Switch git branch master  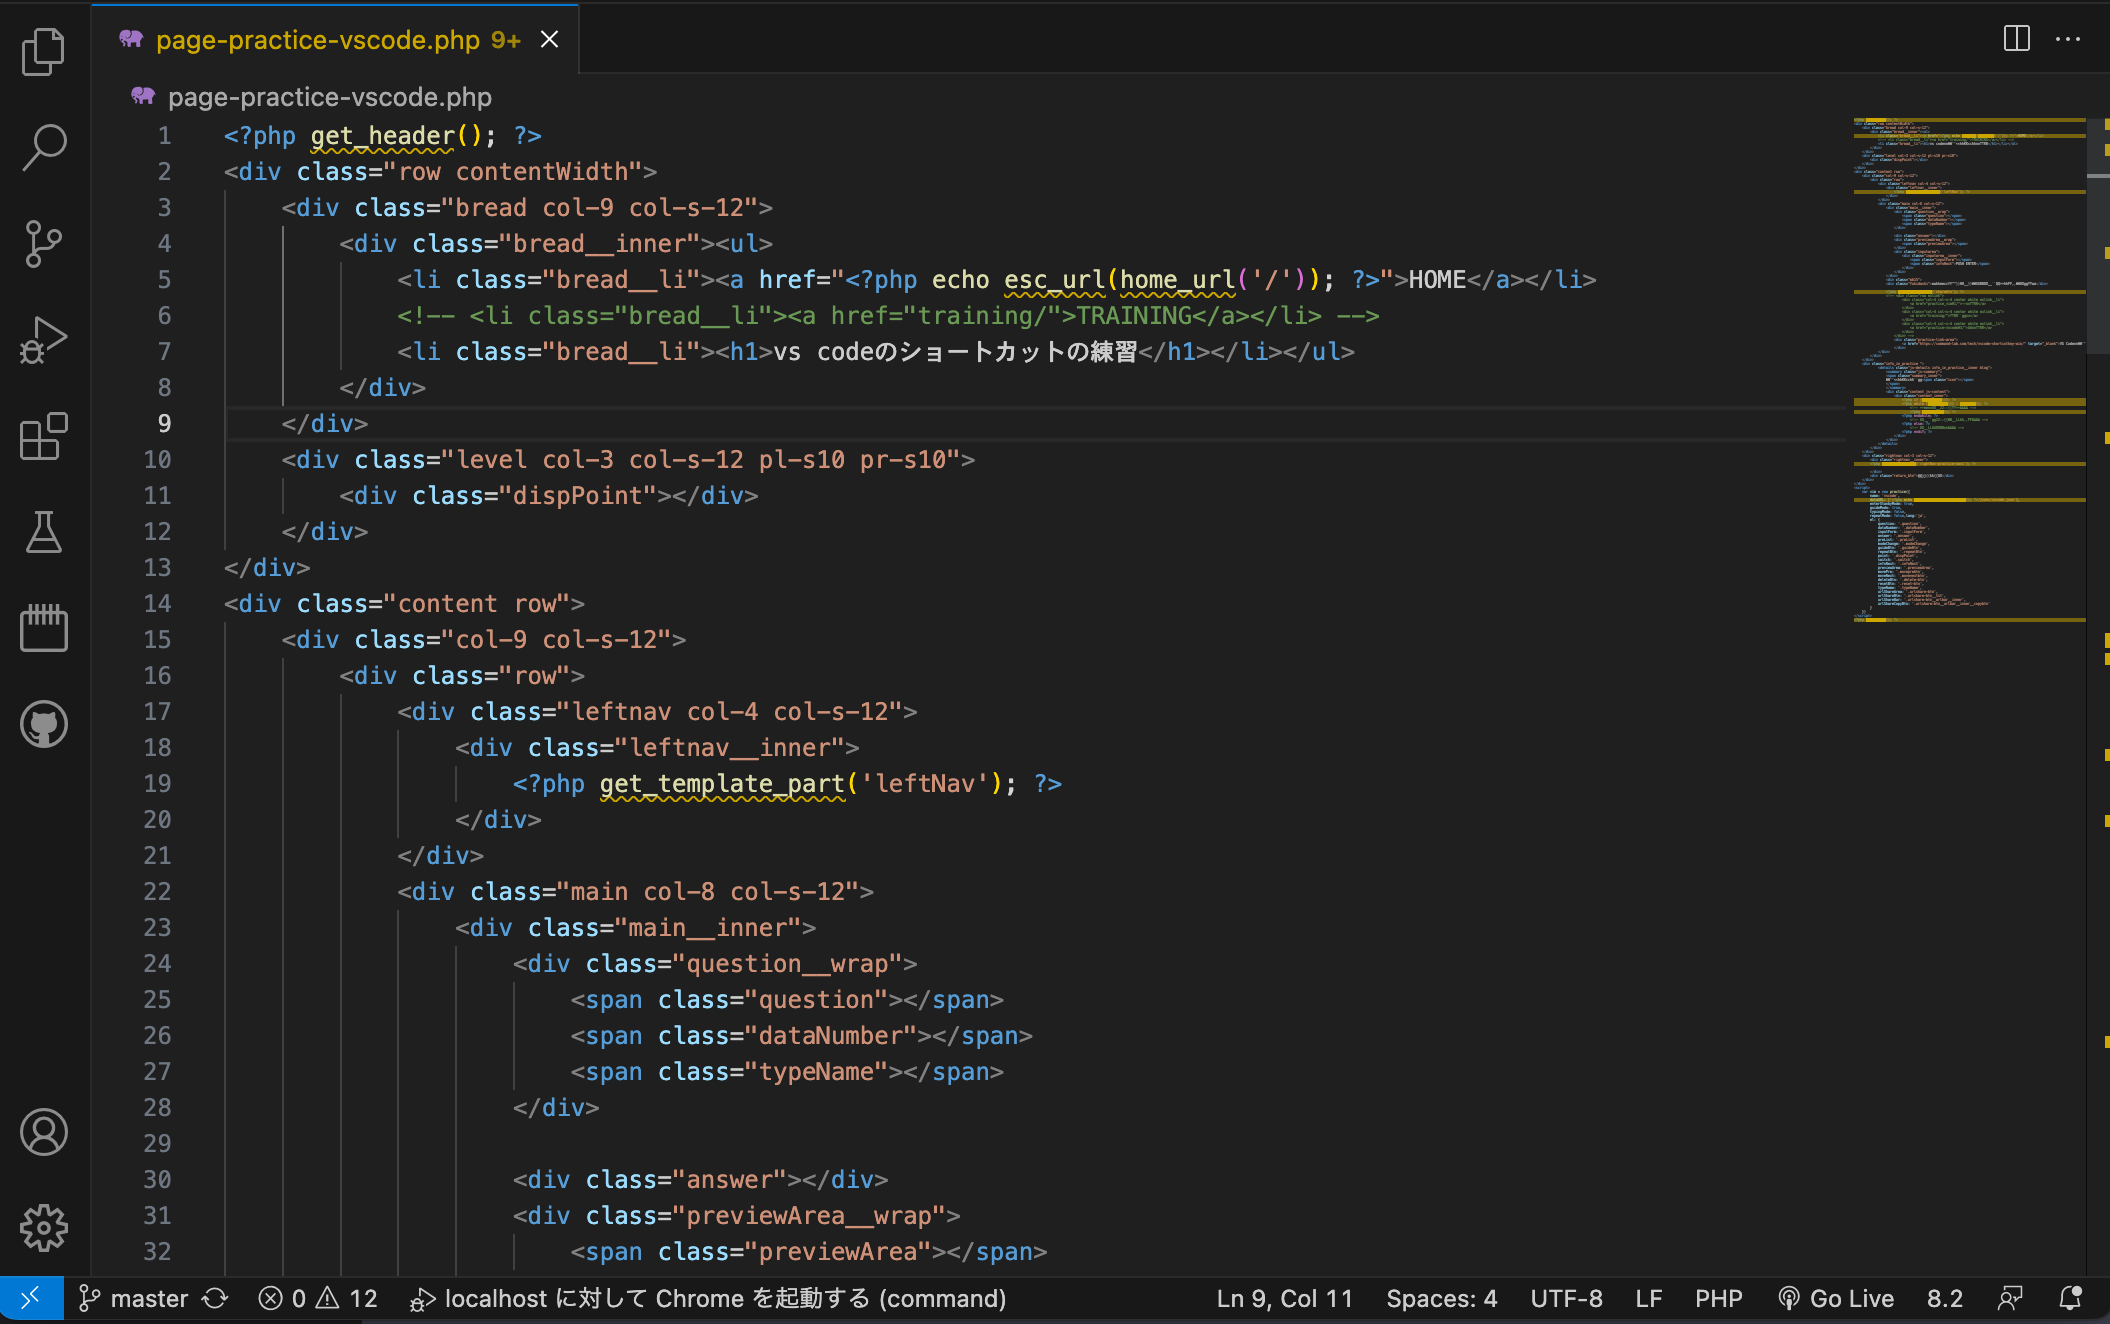click(x=133, y=1298)
